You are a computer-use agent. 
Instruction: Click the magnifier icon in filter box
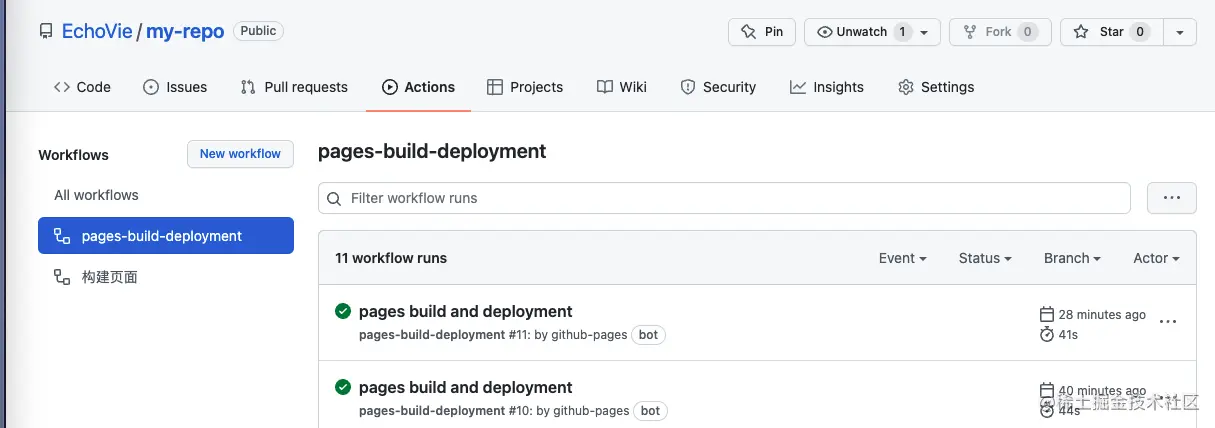click(335, 198)
